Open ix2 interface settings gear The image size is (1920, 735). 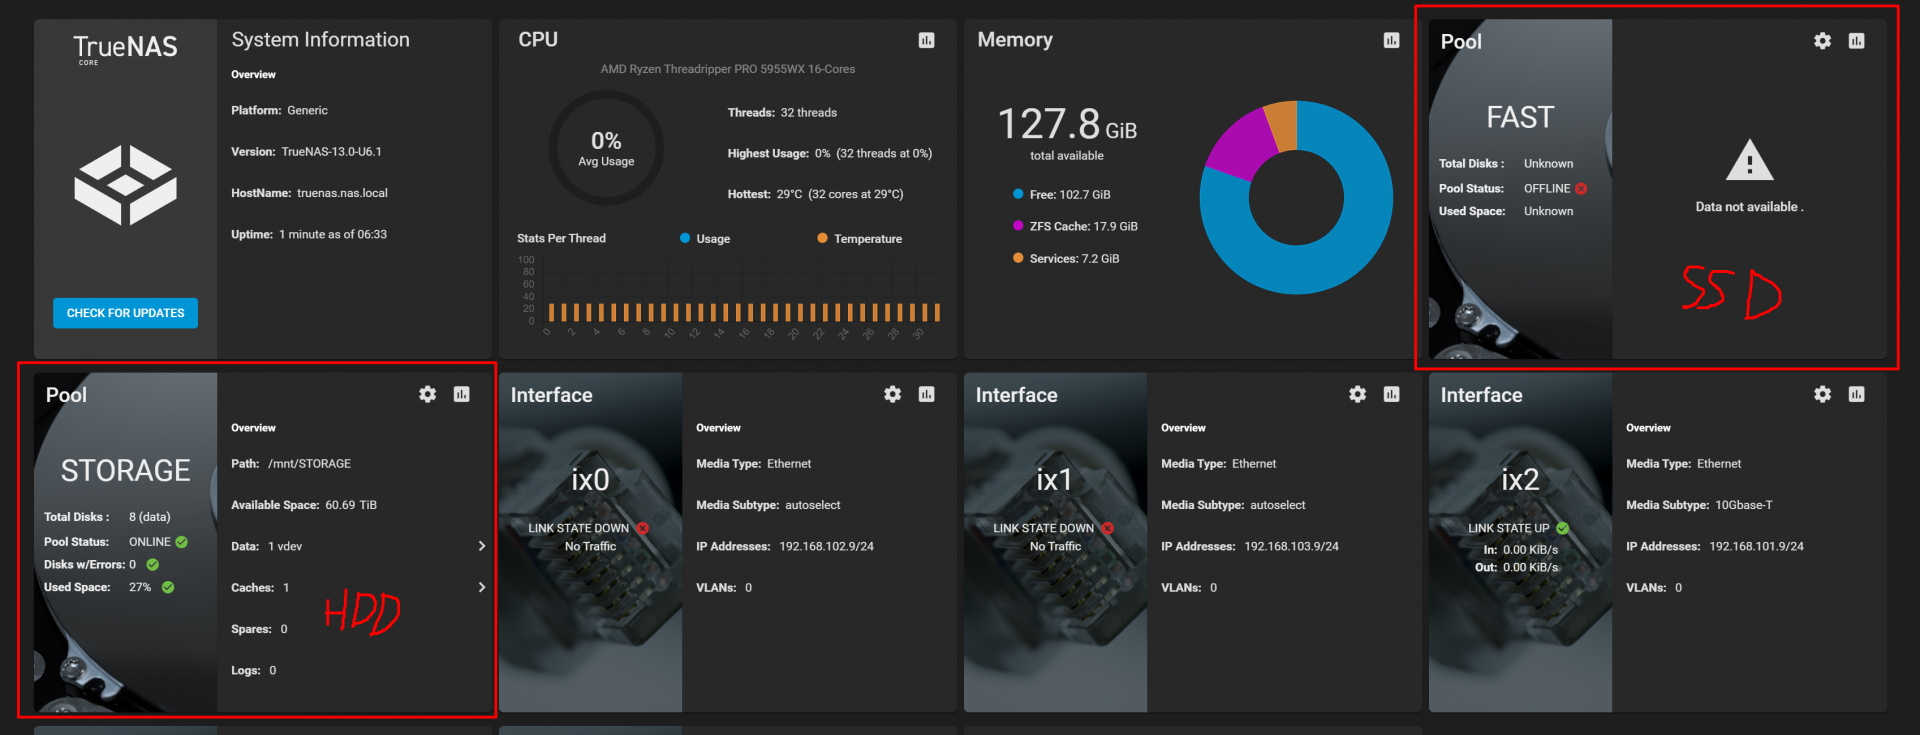tap(1822, 394)
